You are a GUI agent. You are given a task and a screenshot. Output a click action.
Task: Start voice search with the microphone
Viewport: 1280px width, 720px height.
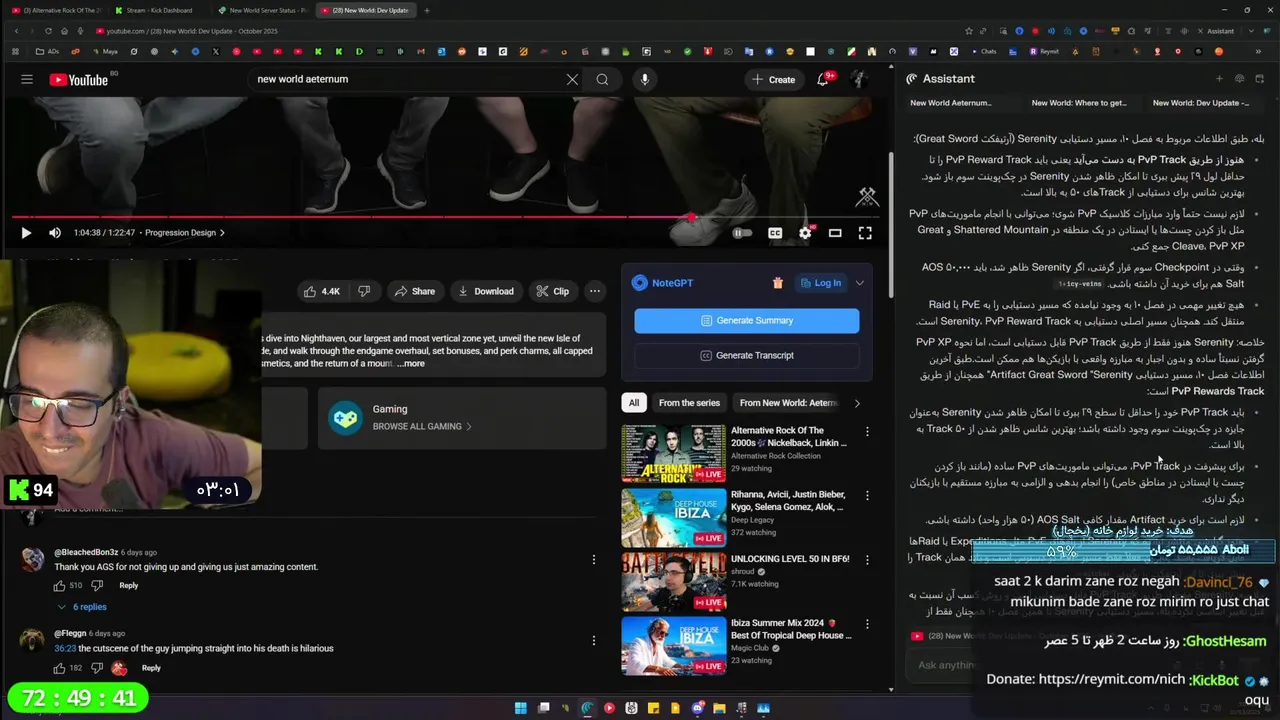pyautogui.click(x=645, y=79)
